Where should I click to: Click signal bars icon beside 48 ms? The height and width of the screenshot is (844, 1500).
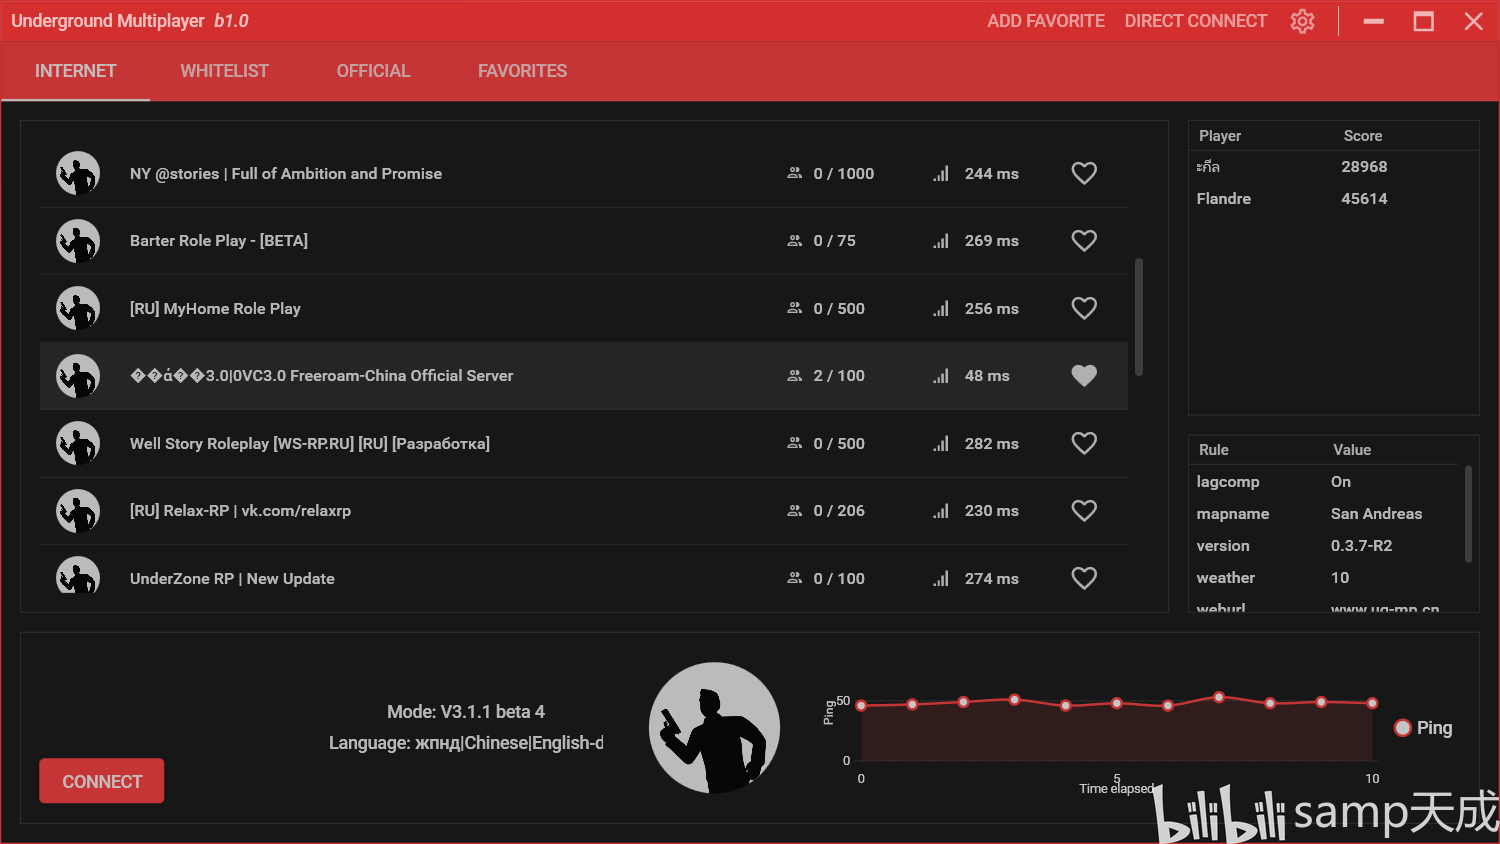(x=941, y=376)
